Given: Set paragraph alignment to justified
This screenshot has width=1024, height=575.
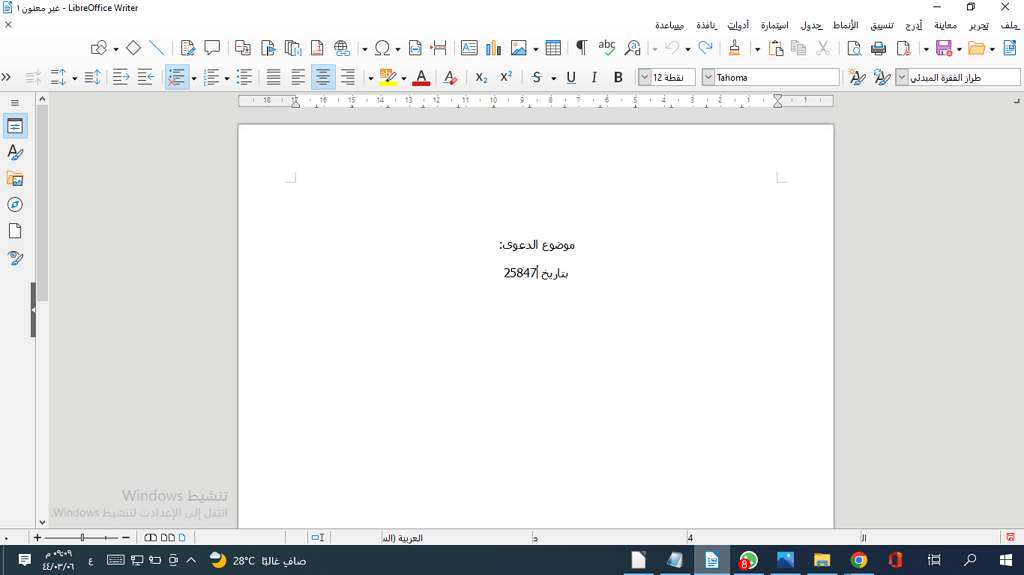Looking at the screenshot, I should point(274,77).
